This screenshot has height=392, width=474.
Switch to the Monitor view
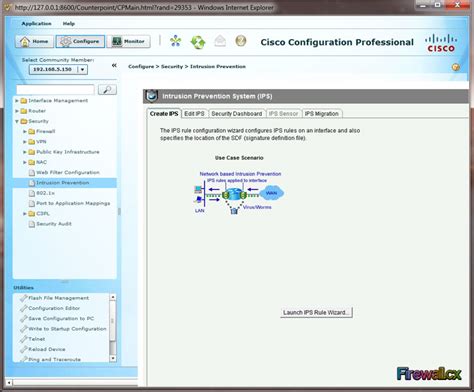click(128, 41)
